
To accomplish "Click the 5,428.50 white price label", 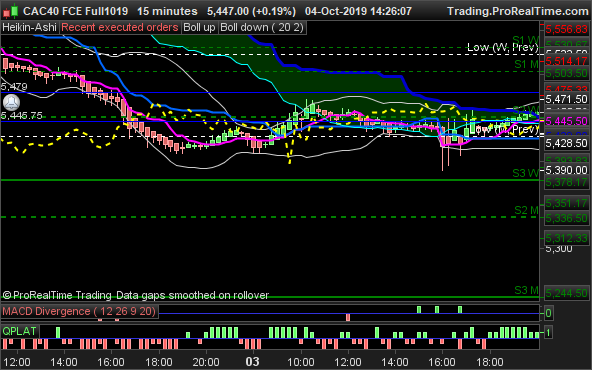I will point(566,143).
